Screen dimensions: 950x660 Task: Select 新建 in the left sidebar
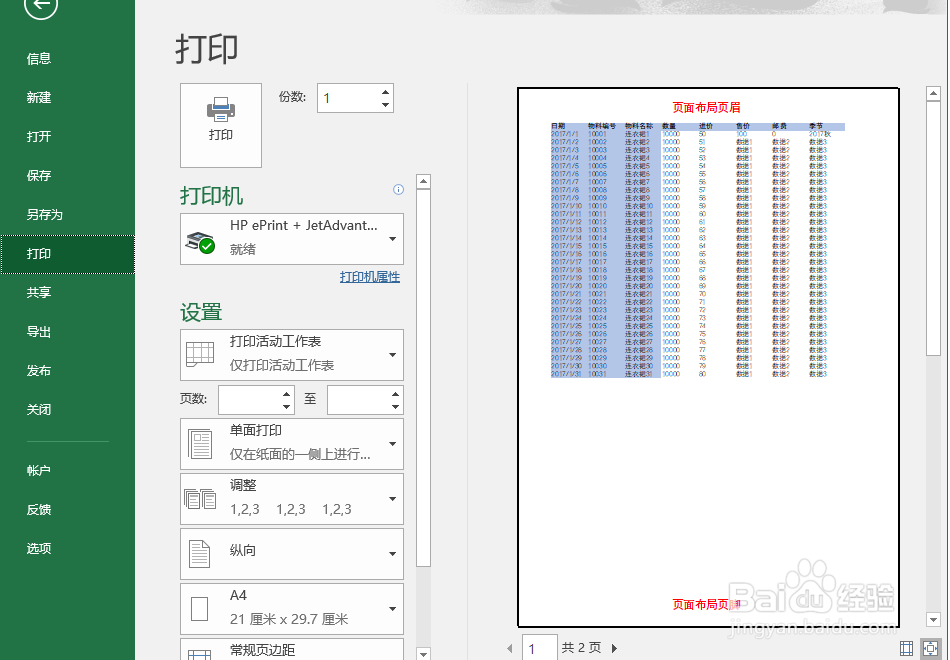[38, 97]
